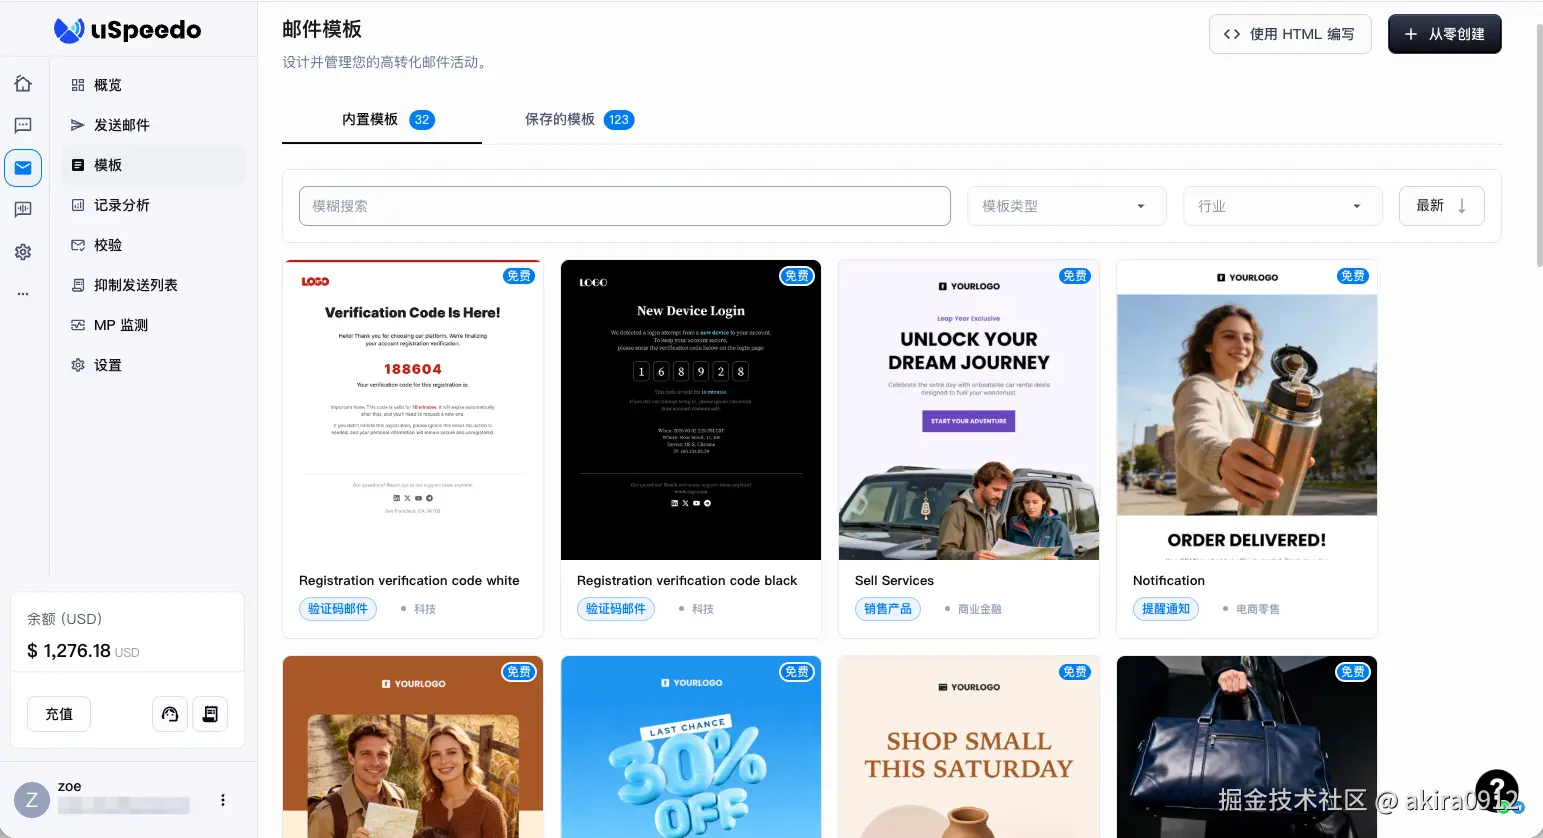Switch to the 保存的模板 tab

(x=580, y=120)
